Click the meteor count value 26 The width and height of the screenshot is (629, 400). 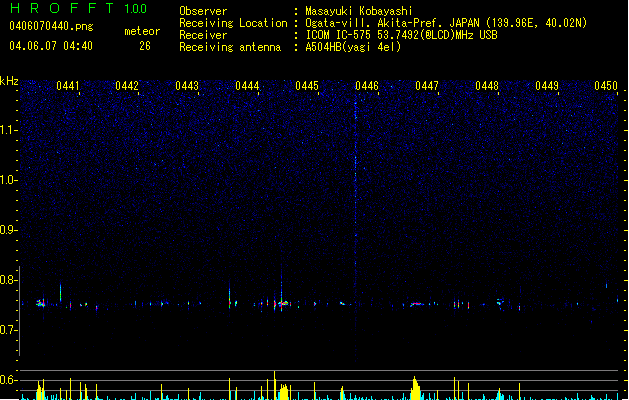[145, 46]
